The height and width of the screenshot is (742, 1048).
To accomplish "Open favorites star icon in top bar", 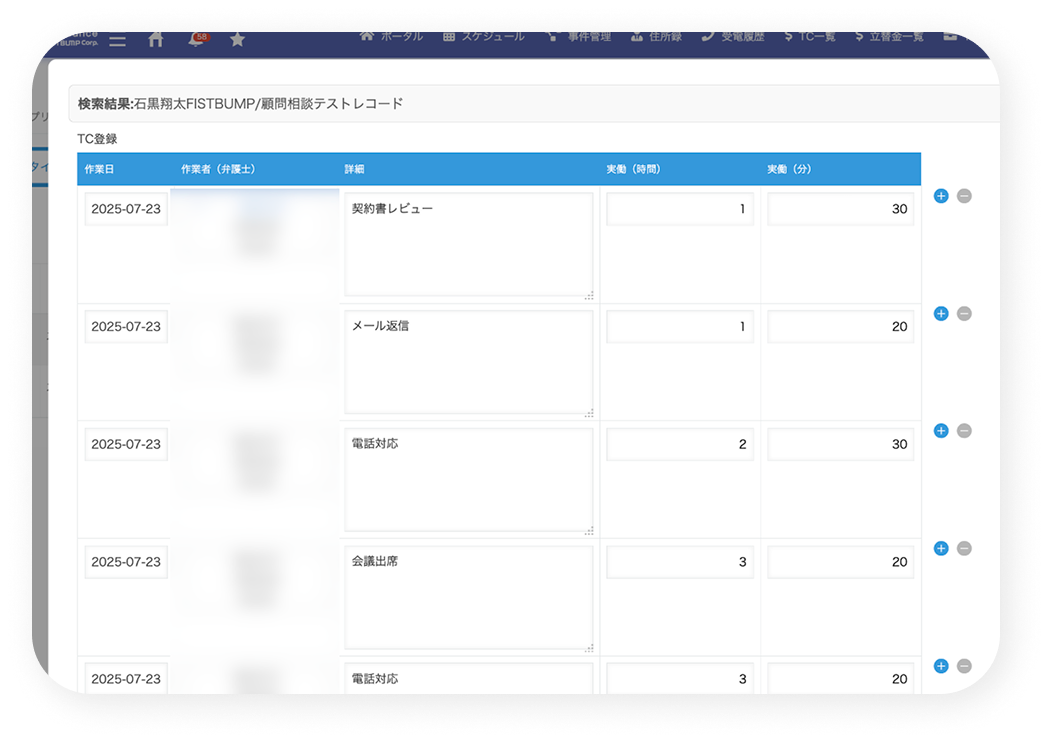I will pos(237,40).
